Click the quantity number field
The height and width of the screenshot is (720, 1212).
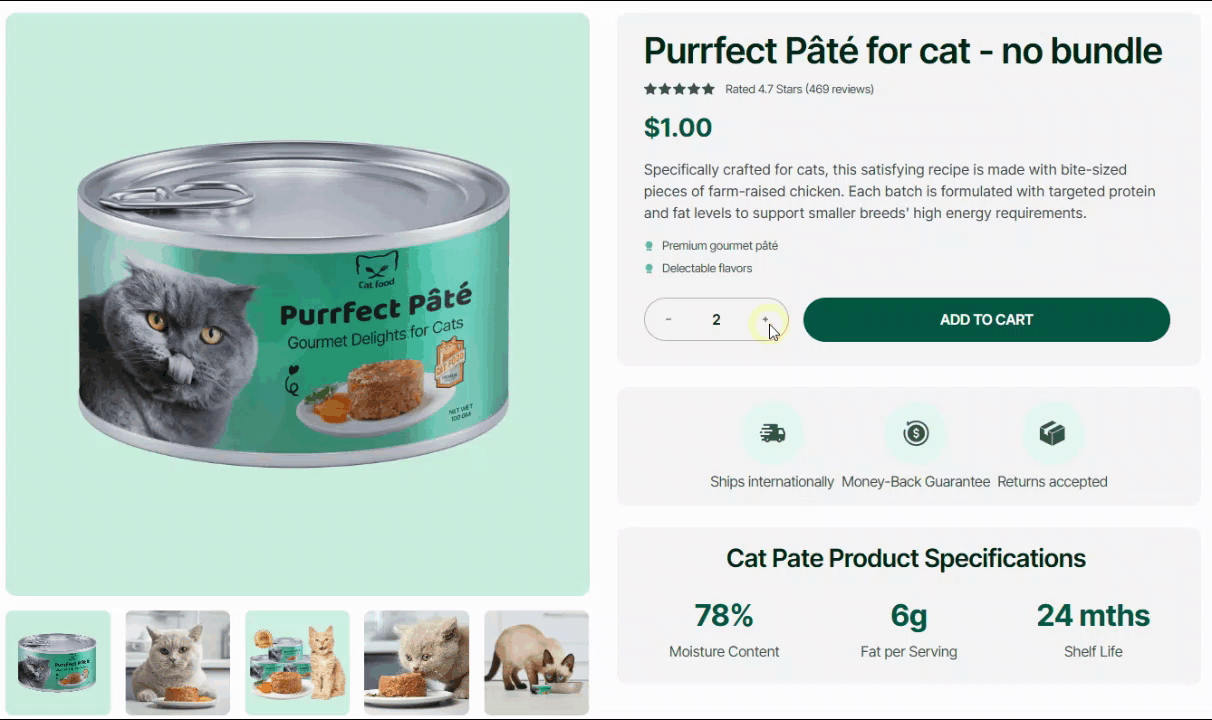[716, 320]
